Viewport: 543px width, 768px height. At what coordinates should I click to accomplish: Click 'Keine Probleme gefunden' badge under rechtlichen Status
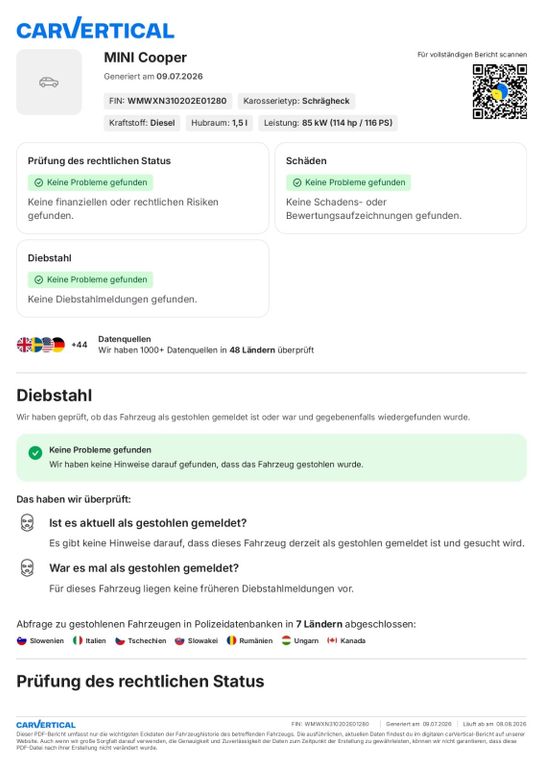90,182
